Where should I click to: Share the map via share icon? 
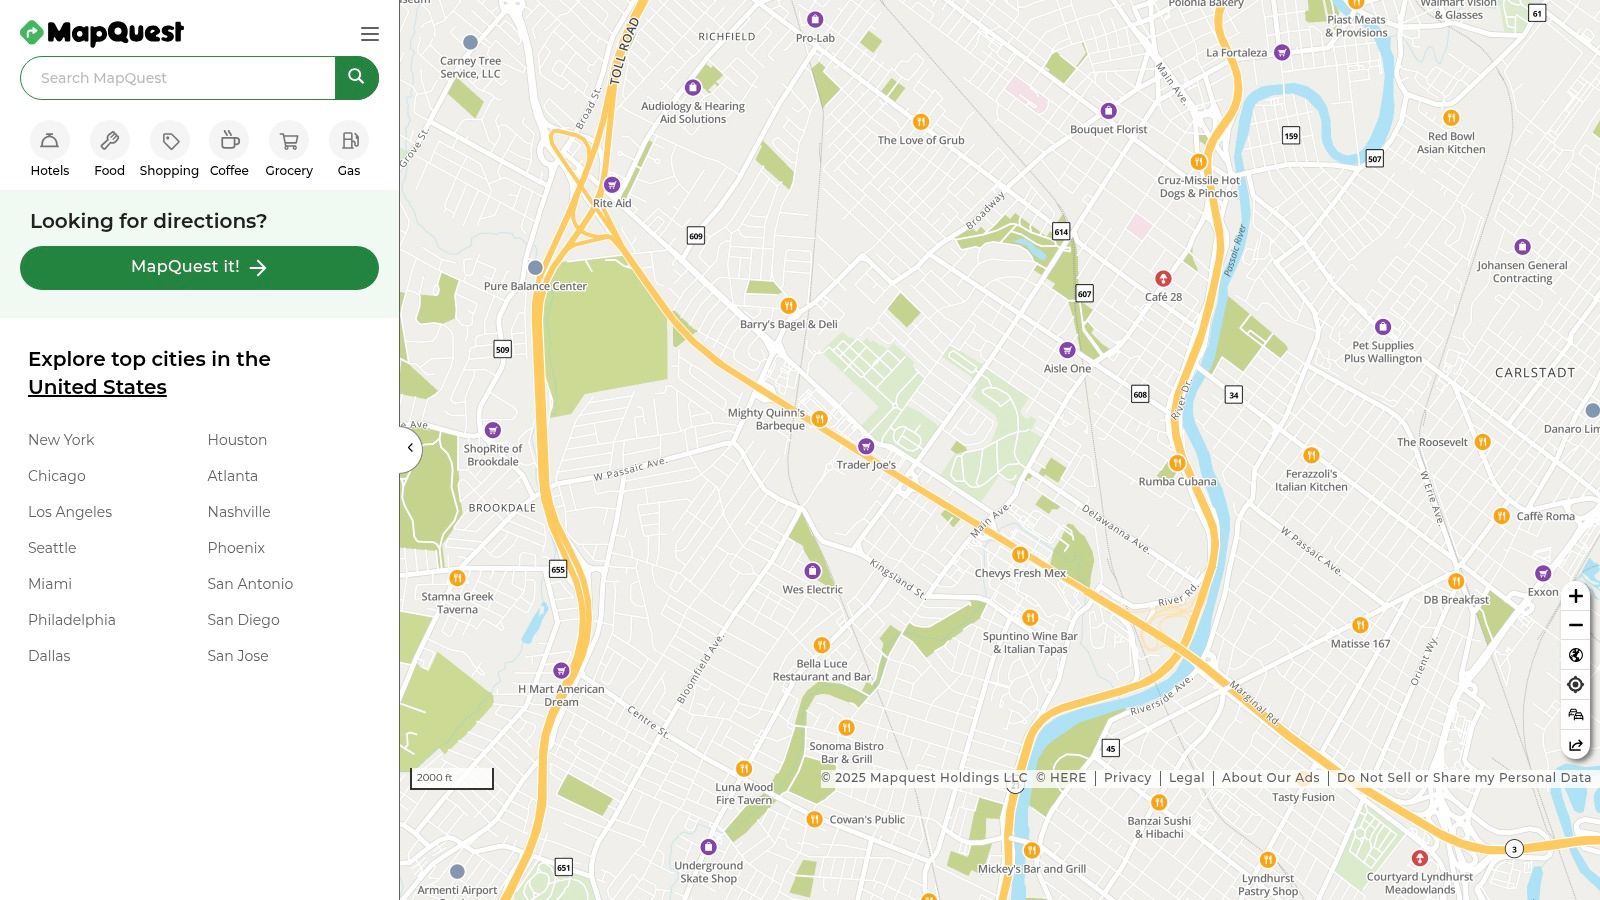1575,745
